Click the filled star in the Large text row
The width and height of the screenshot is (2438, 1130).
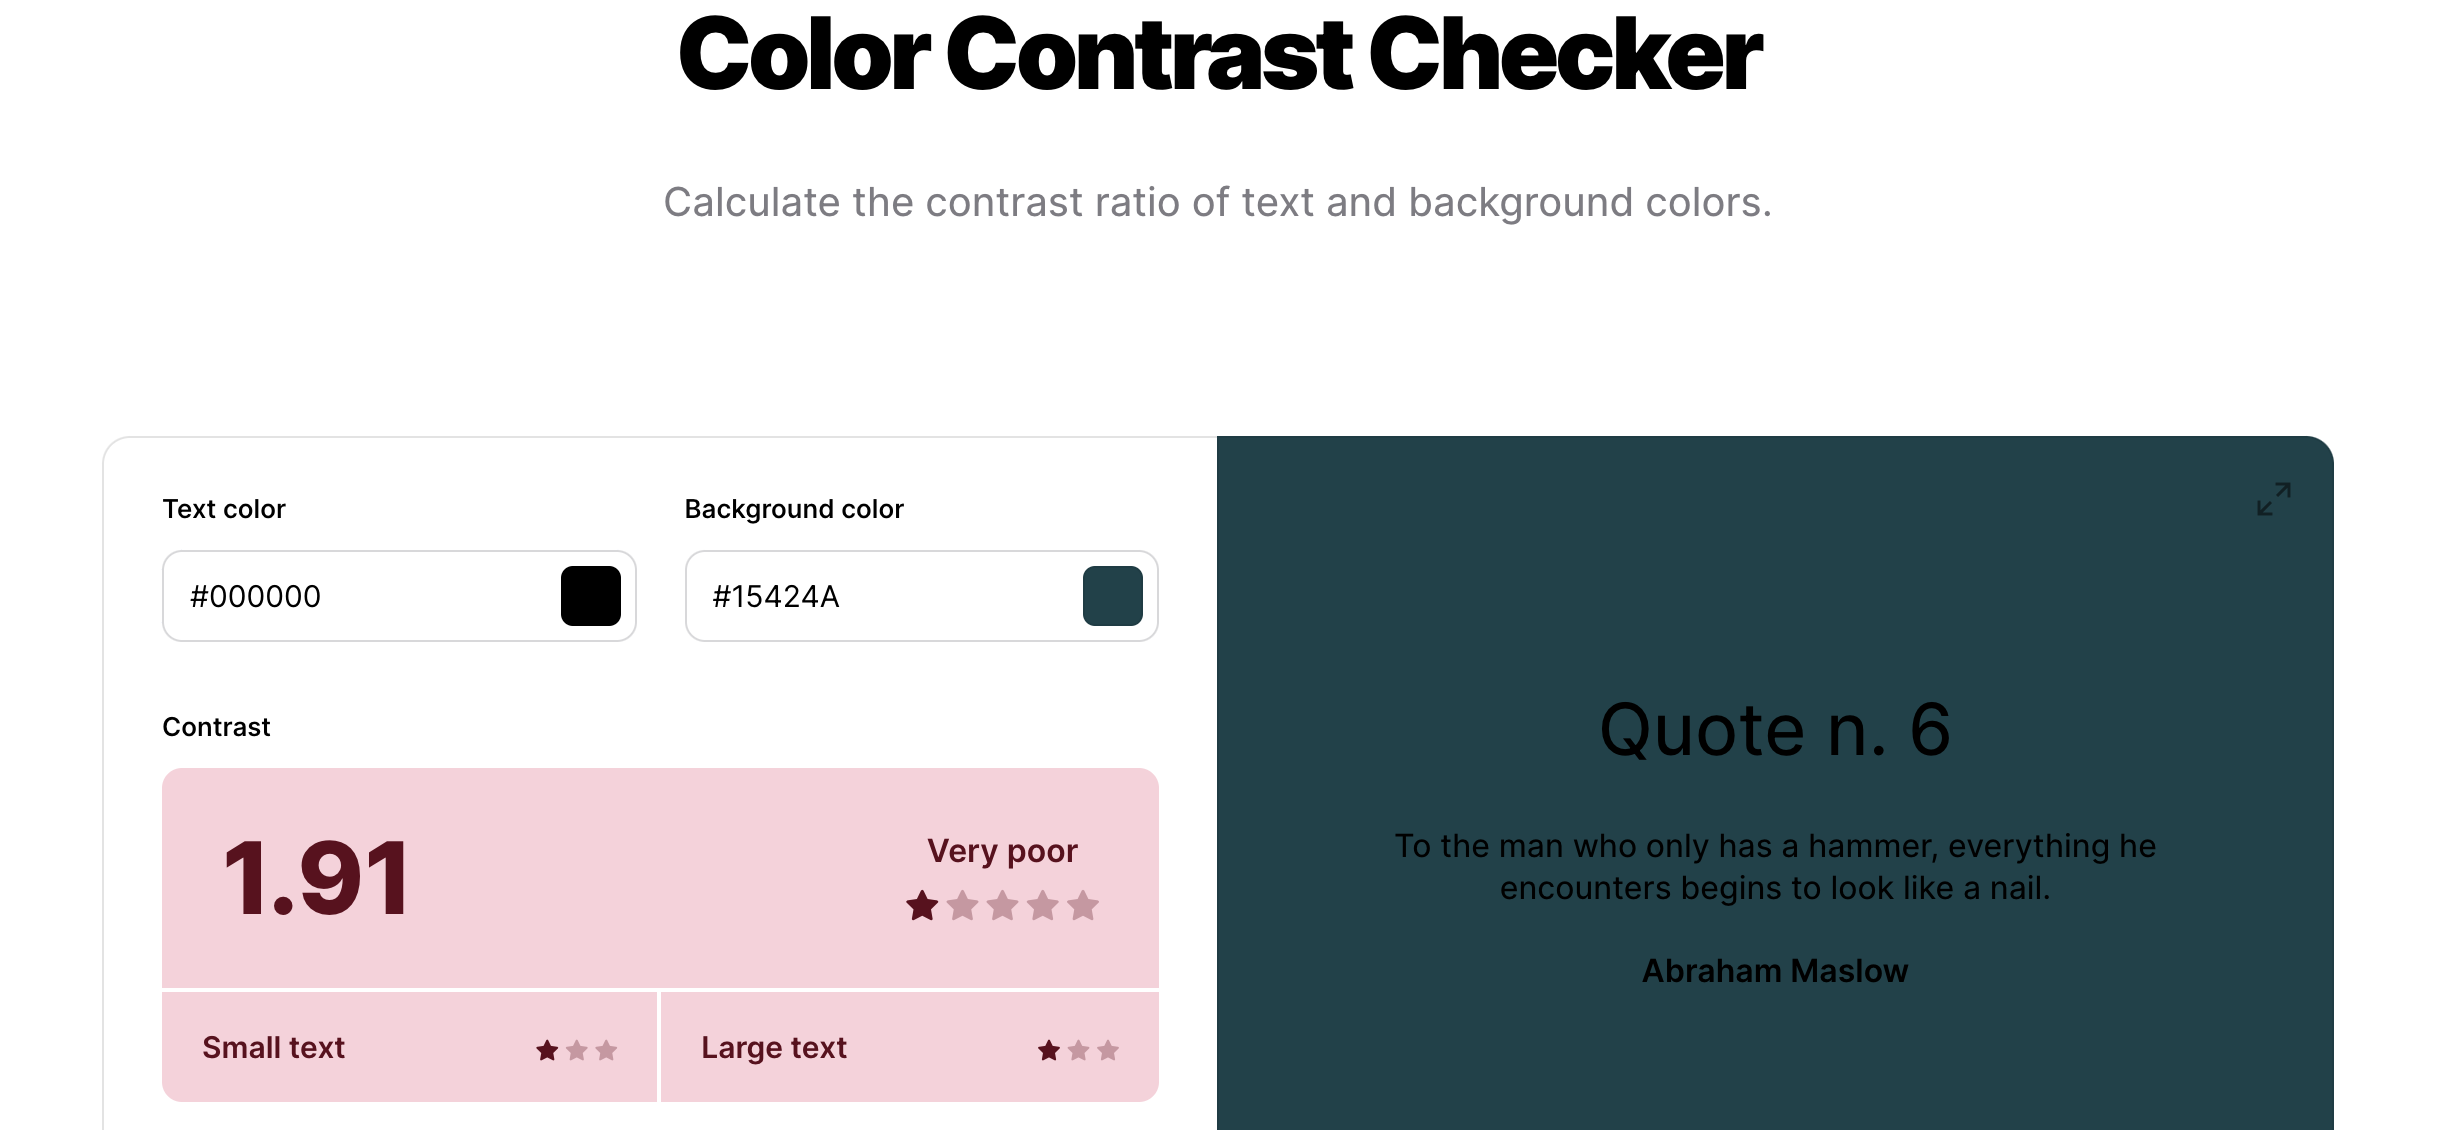[1049, 1050]
